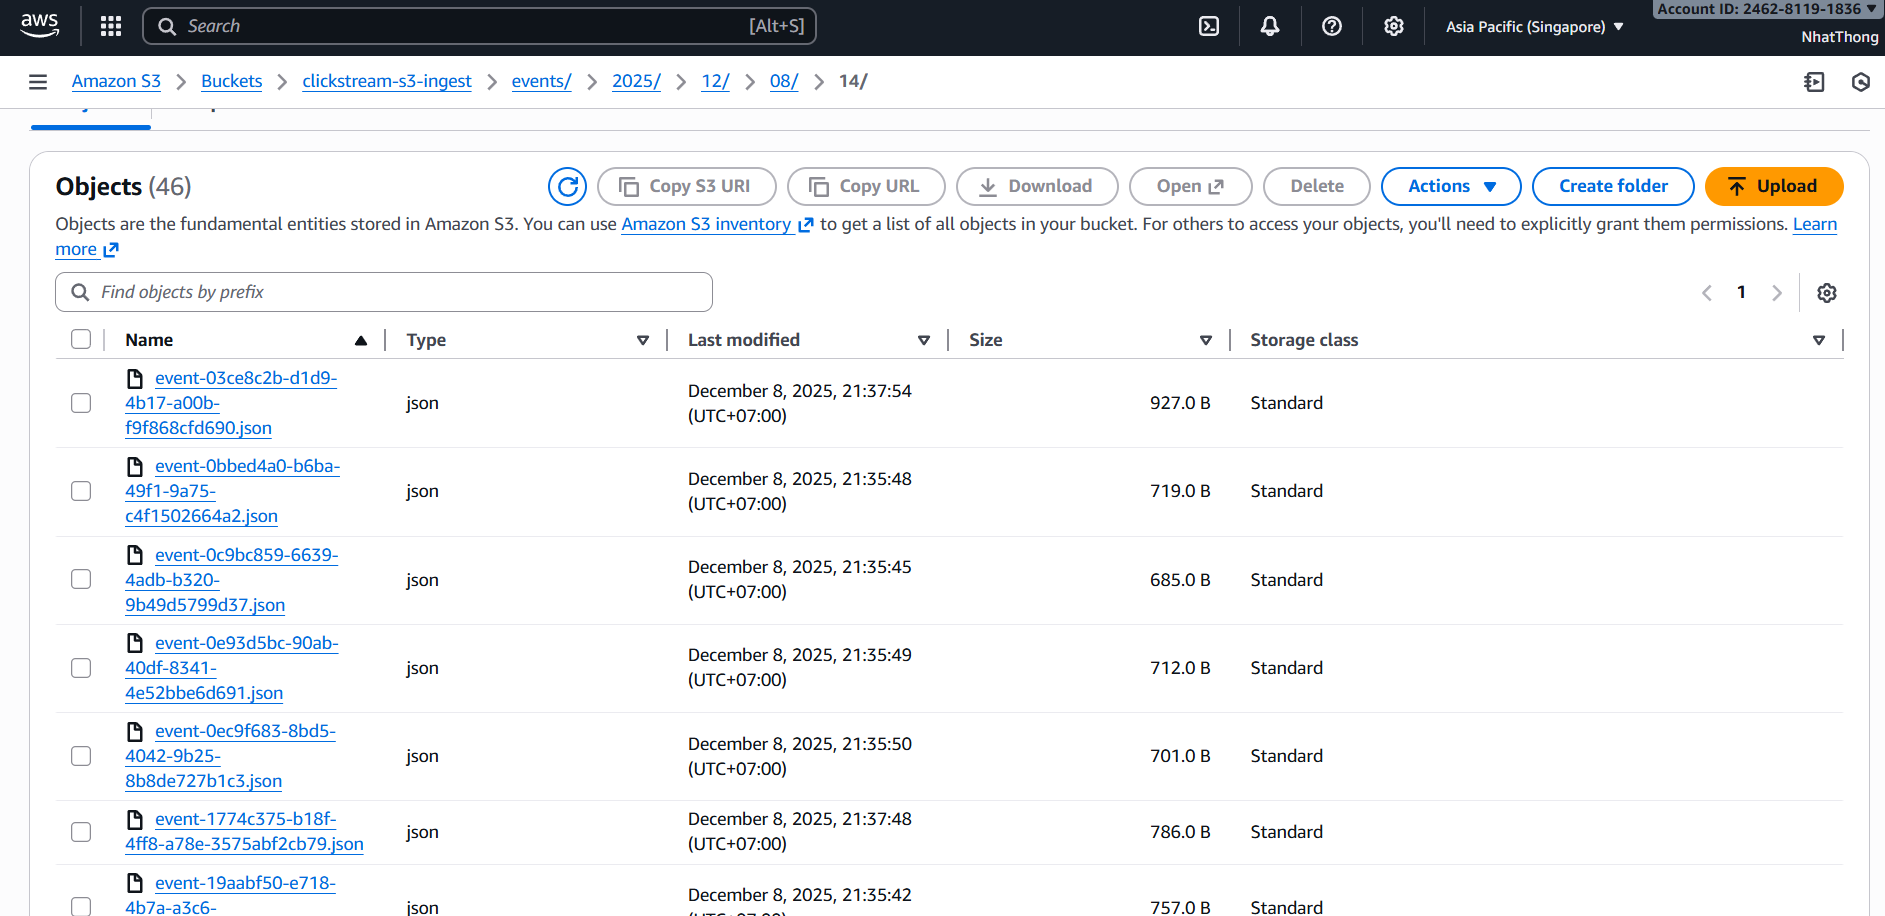1885x916 pixels.
Task: Open the notifications bell
Action: 1270,26
